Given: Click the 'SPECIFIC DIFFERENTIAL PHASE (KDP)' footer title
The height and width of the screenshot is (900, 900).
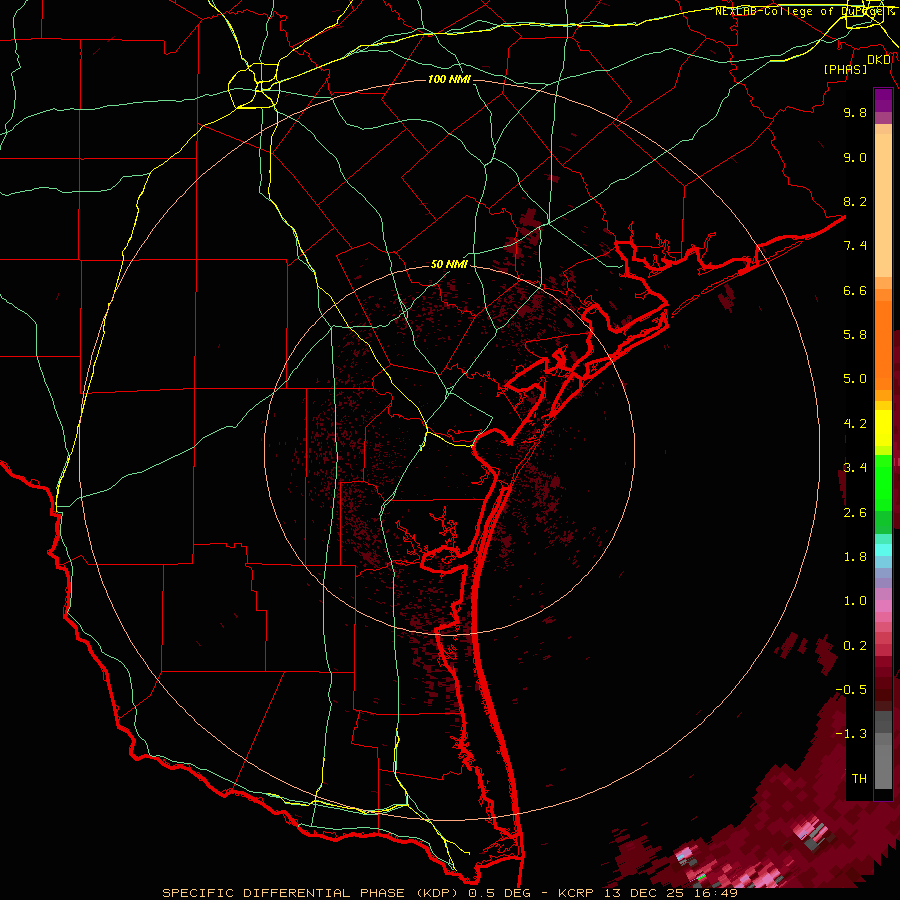Looking at the screenshot, I should click(x=313, y=893).
